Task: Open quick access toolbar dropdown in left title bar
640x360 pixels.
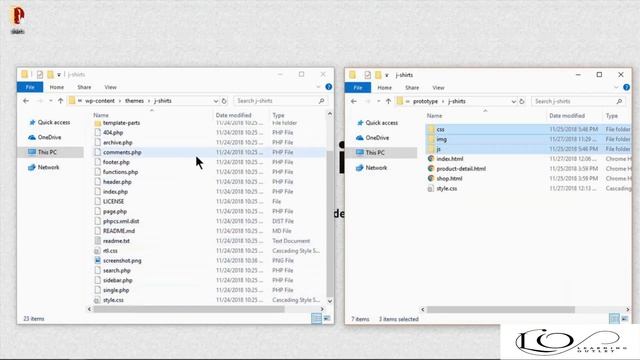Action: (x=59, y=75)
